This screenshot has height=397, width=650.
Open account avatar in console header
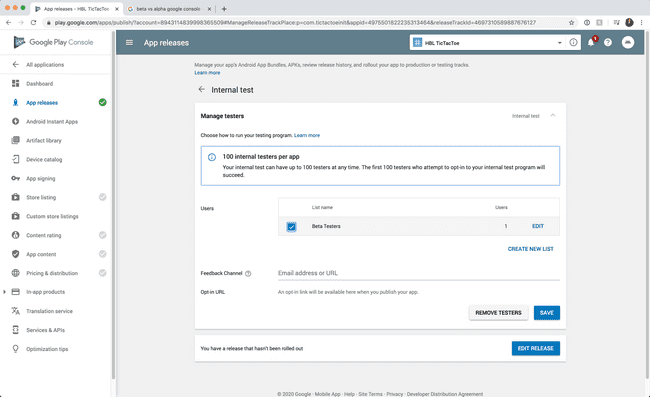pyautogui.click(x=628, y=42)
